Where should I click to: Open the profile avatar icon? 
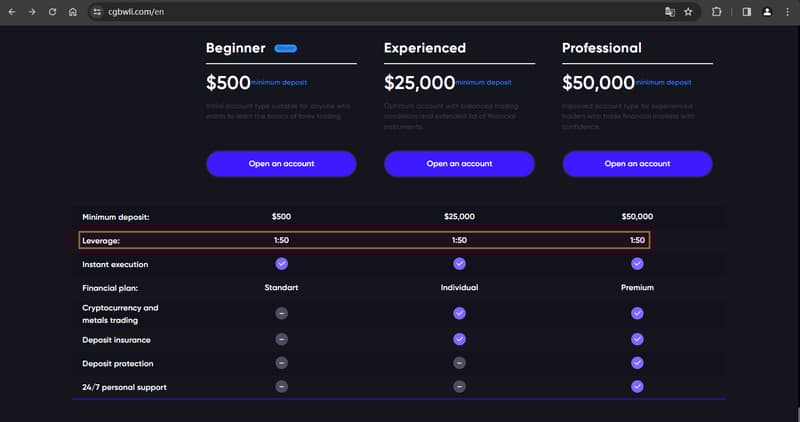(x=767, y=12)
